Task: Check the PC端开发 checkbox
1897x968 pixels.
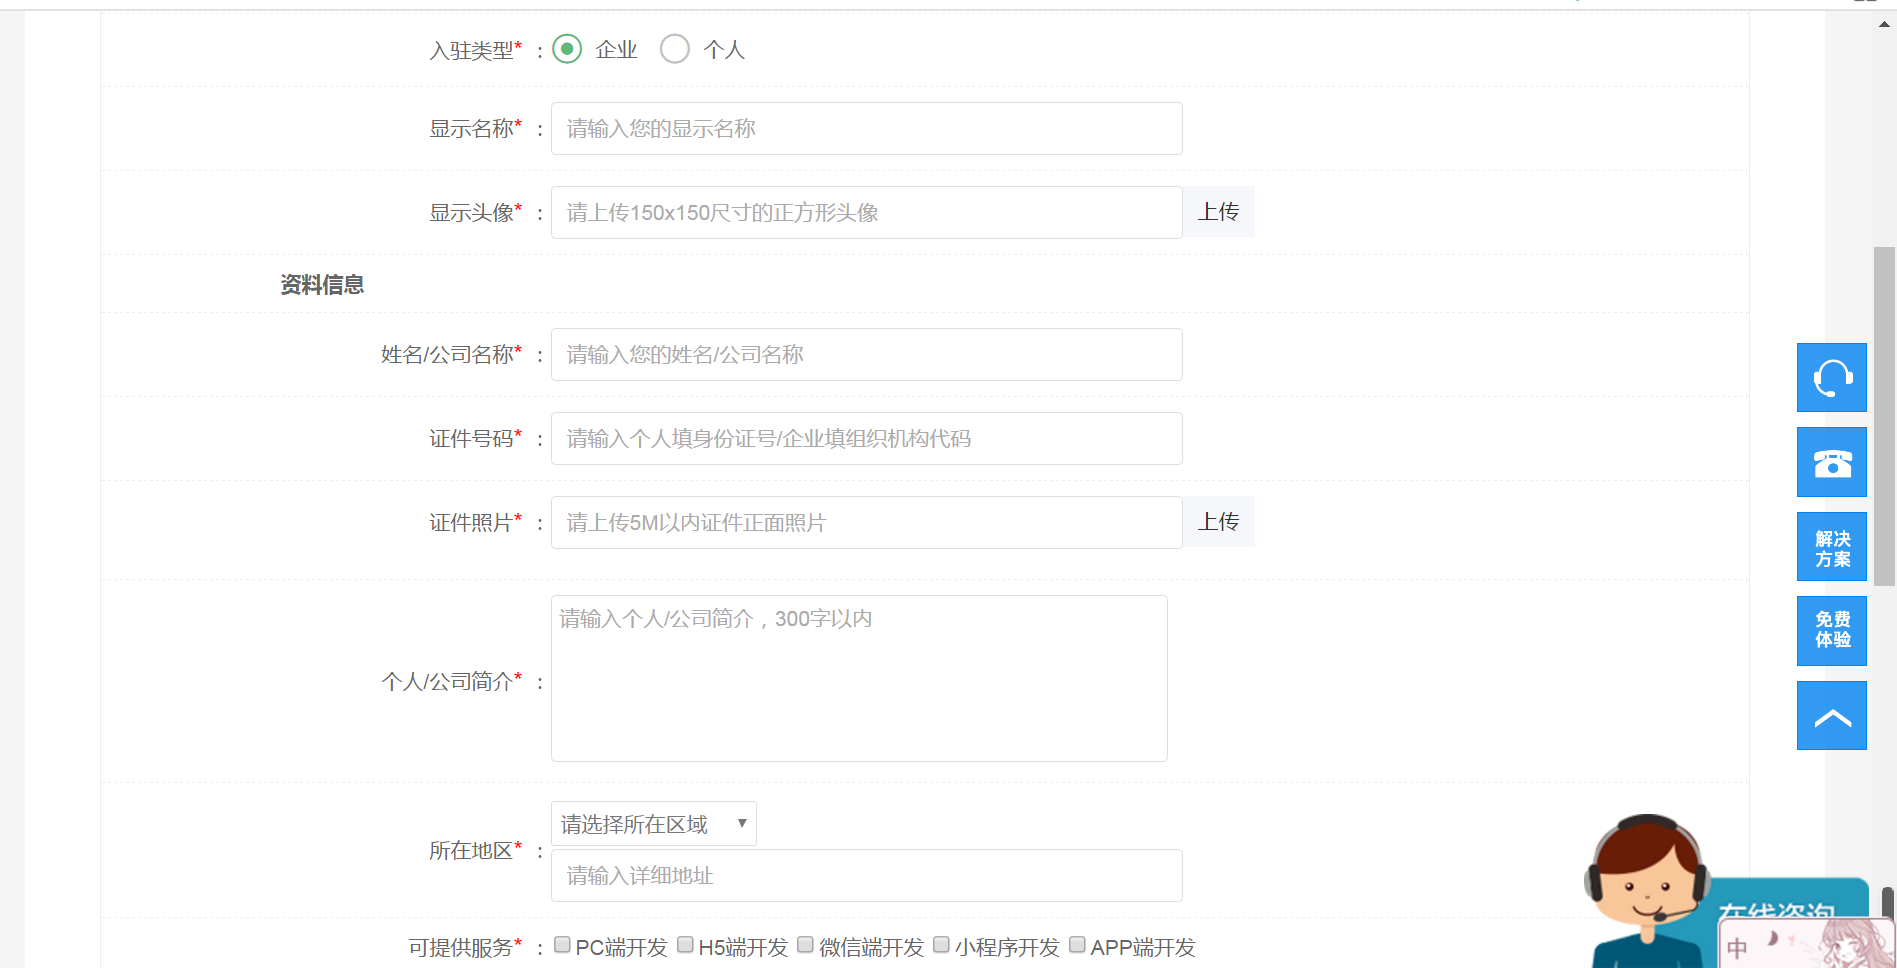Action: [562, 945]
